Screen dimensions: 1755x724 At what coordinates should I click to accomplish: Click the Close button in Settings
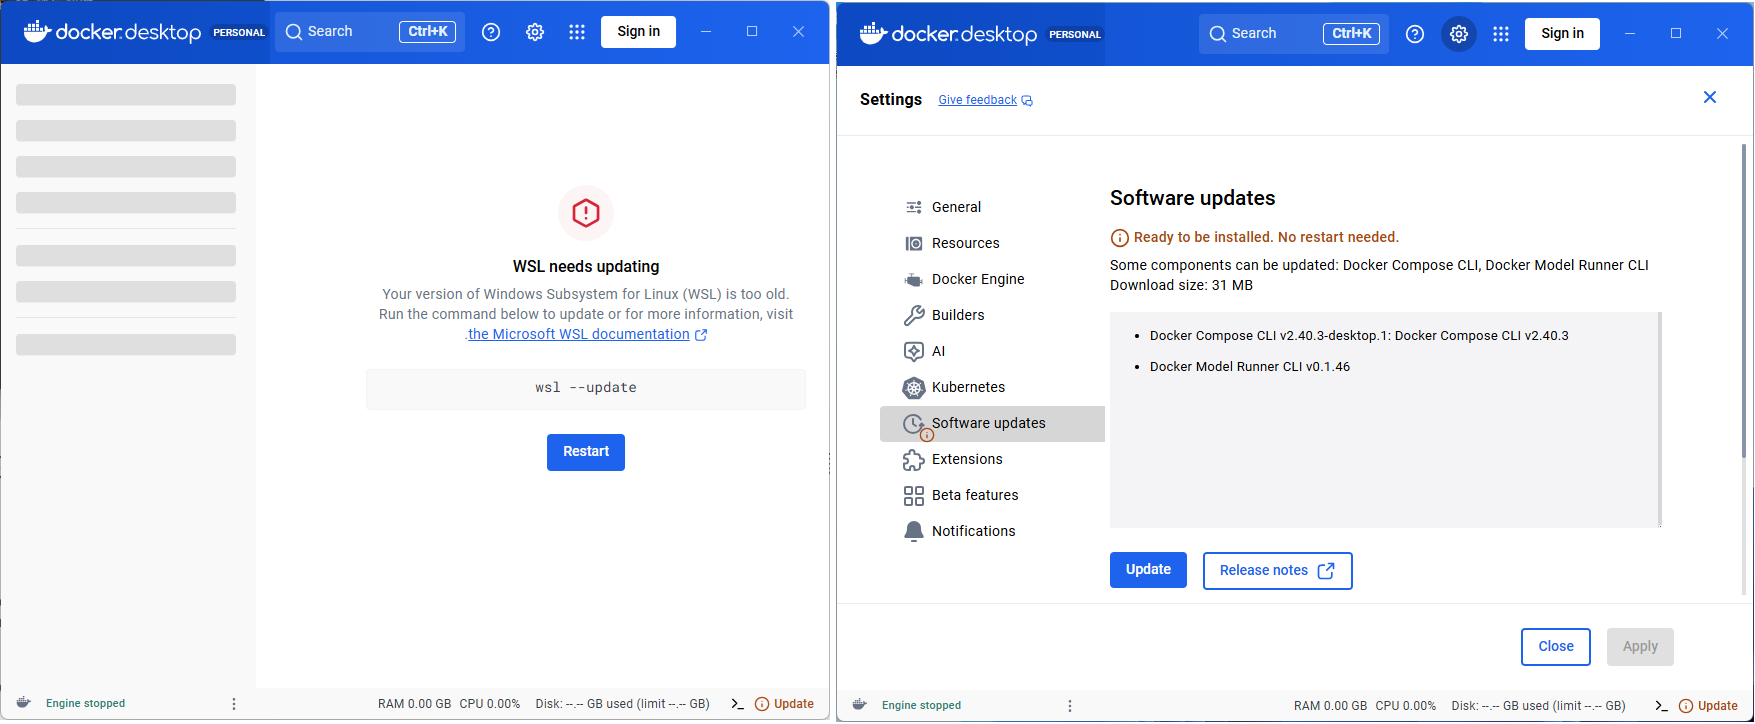pos(1556,647)
